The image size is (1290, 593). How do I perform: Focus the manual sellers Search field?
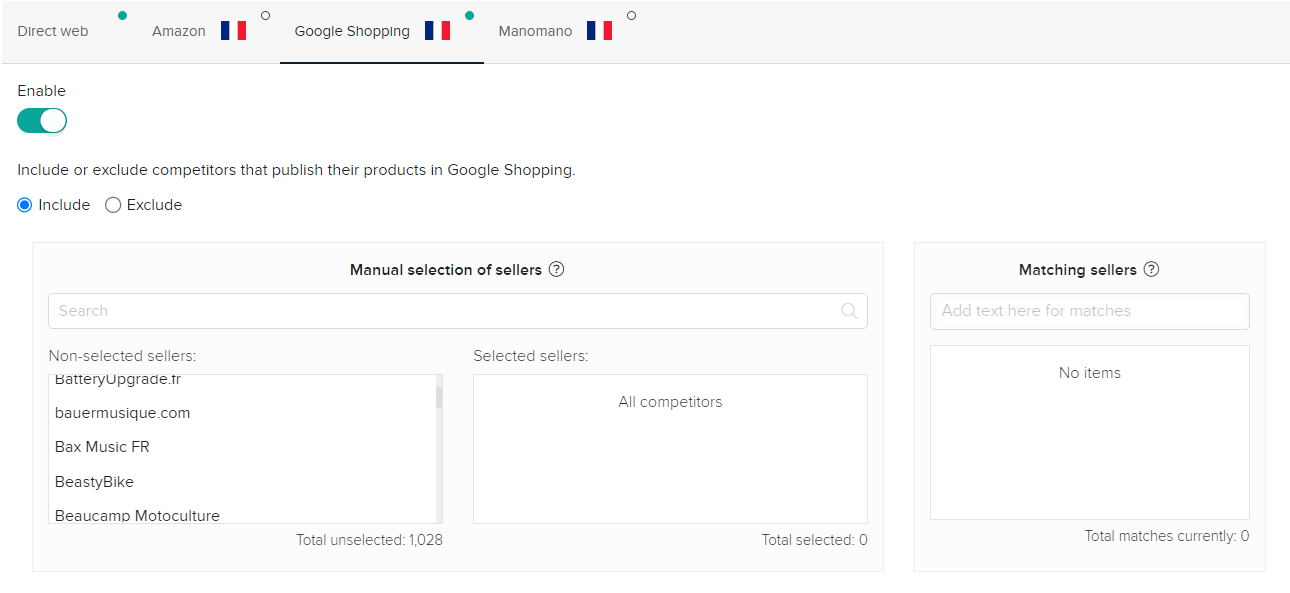pyautogui.click(x=440, y=311)
